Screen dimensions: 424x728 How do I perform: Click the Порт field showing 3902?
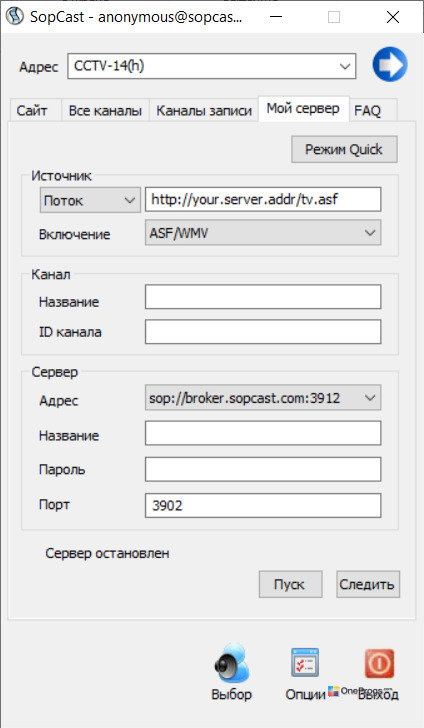click(x=263, y=505)
